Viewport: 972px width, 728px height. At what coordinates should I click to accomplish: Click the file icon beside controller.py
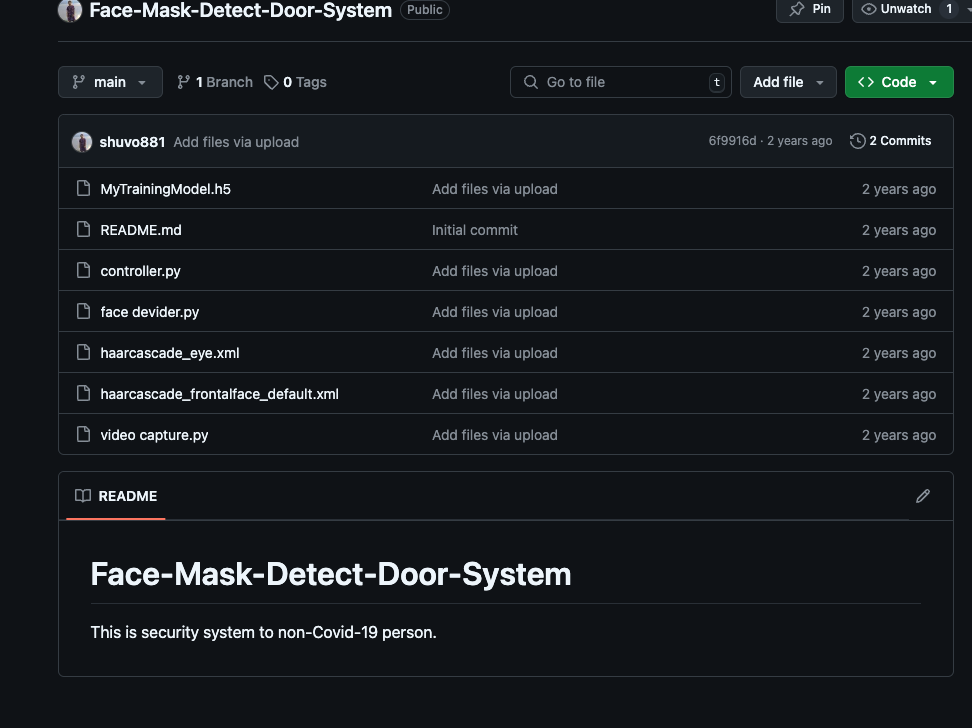(83, 271)
